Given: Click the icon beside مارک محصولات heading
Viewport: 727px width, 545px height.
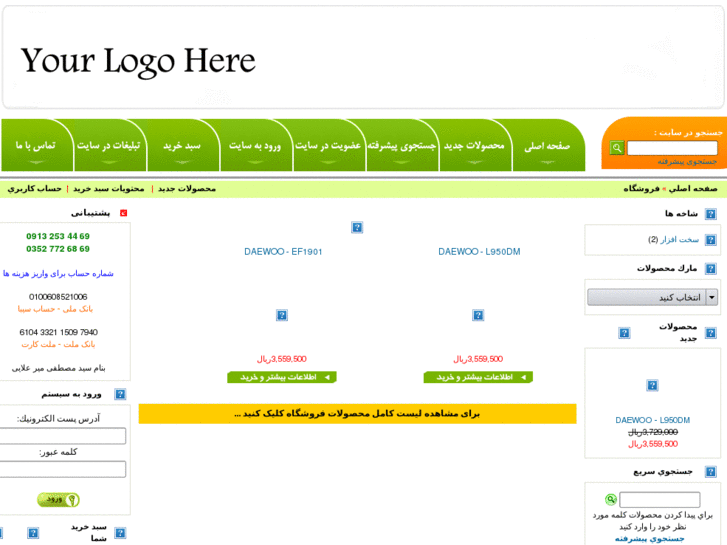Looking at the screenshot, I should click(x=710, y=269).
